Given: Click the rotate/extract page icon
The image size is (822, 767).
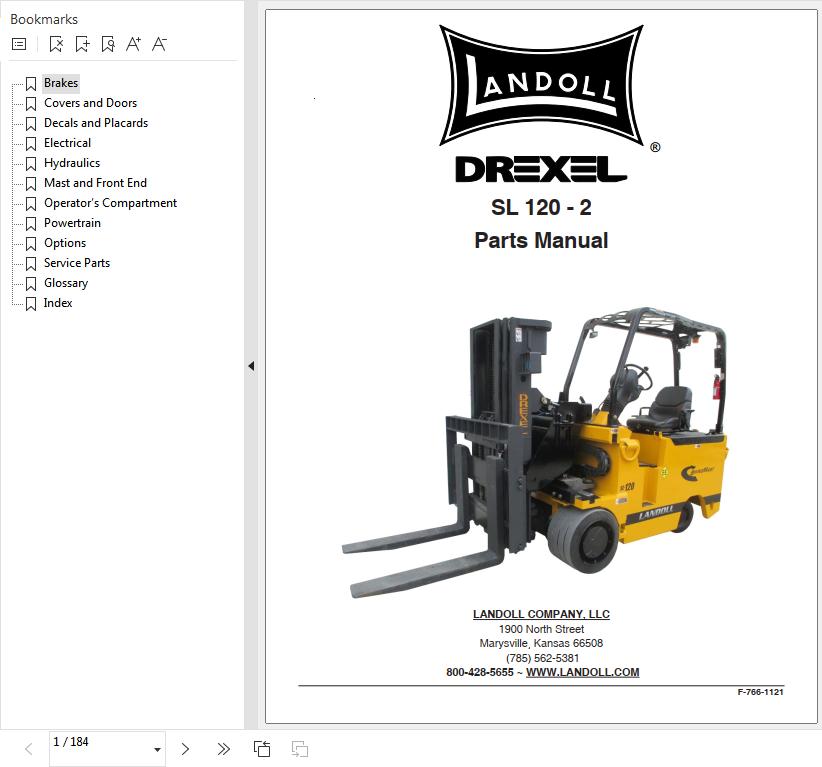Looking at the screenshot, I should pyautogui.click(x=262, y=749).
